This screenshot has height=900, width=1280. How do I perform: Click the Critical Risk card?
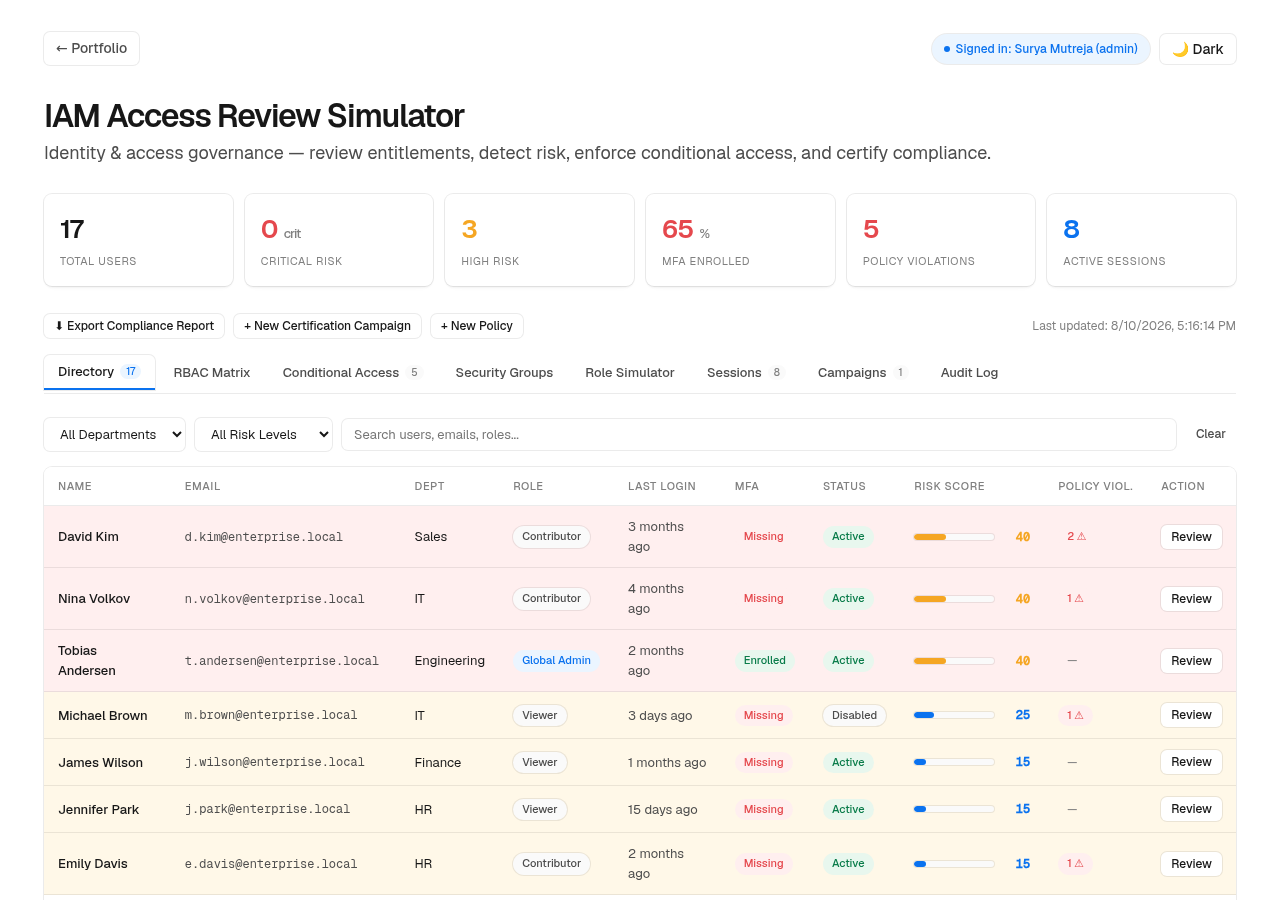click(x=339, y=240)
